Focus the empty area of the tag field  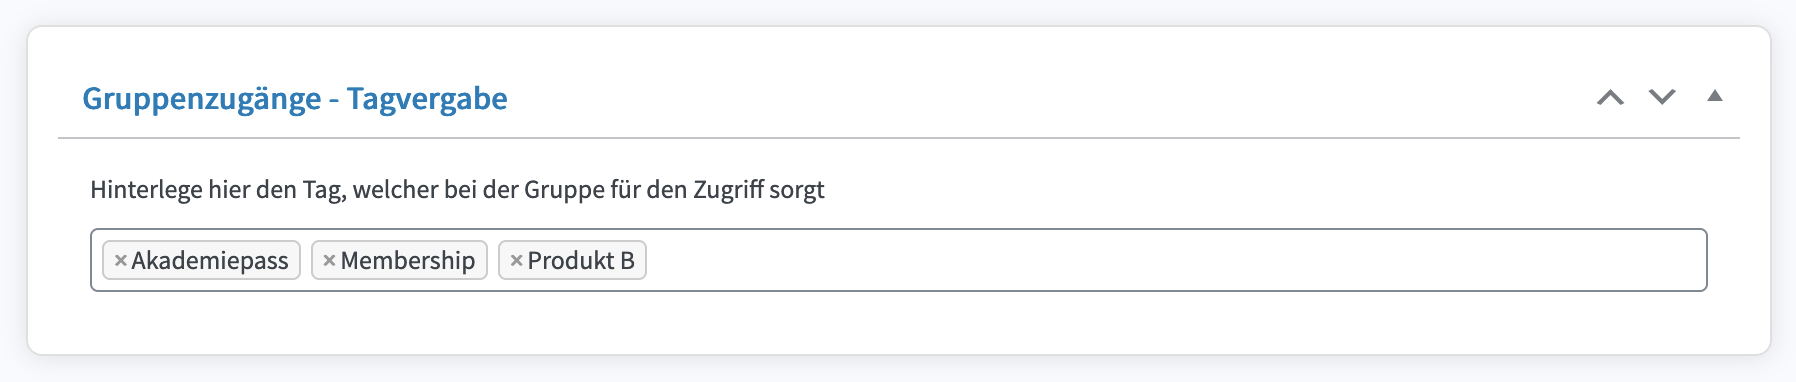tap(1175, 260)
